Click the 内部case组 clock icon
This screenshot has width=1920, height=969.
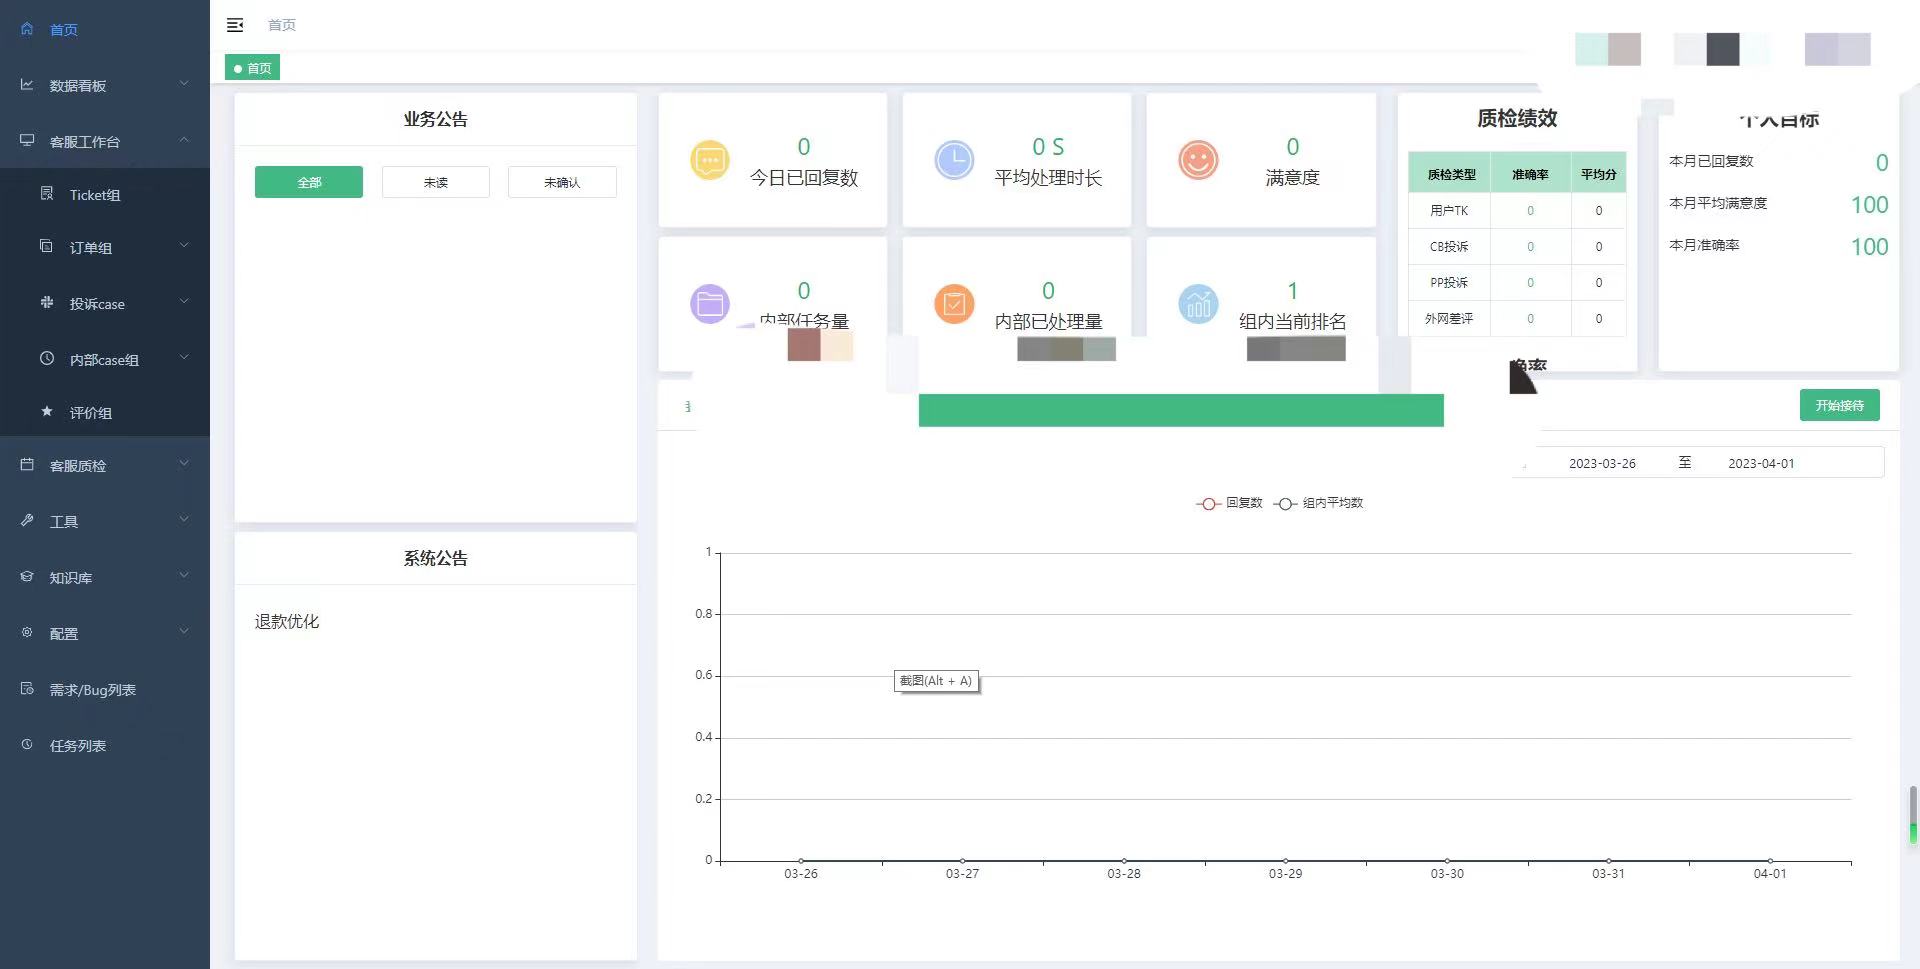(46, 359)
